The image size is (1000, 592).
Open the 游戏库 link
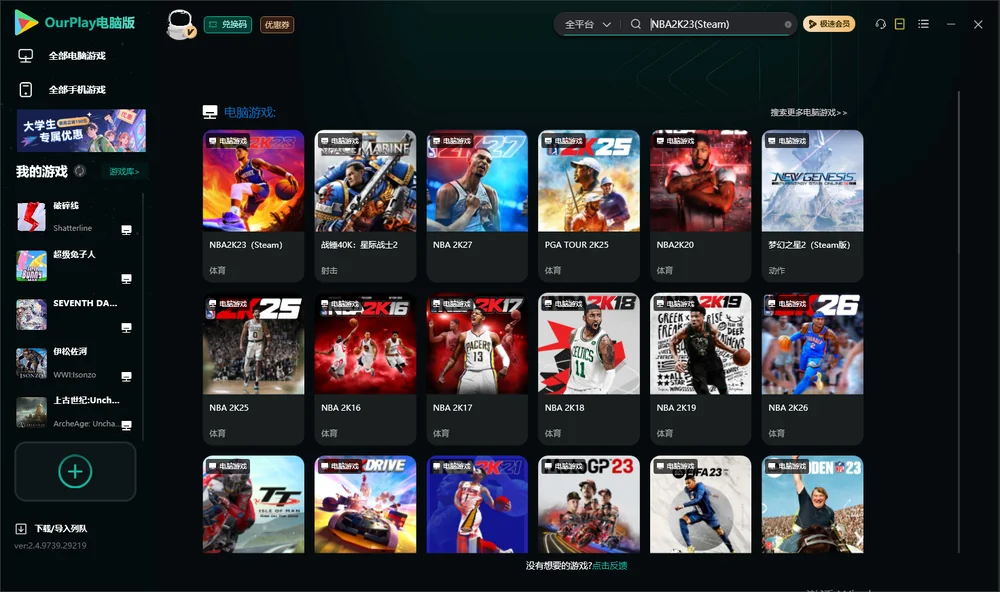(124, 172)
